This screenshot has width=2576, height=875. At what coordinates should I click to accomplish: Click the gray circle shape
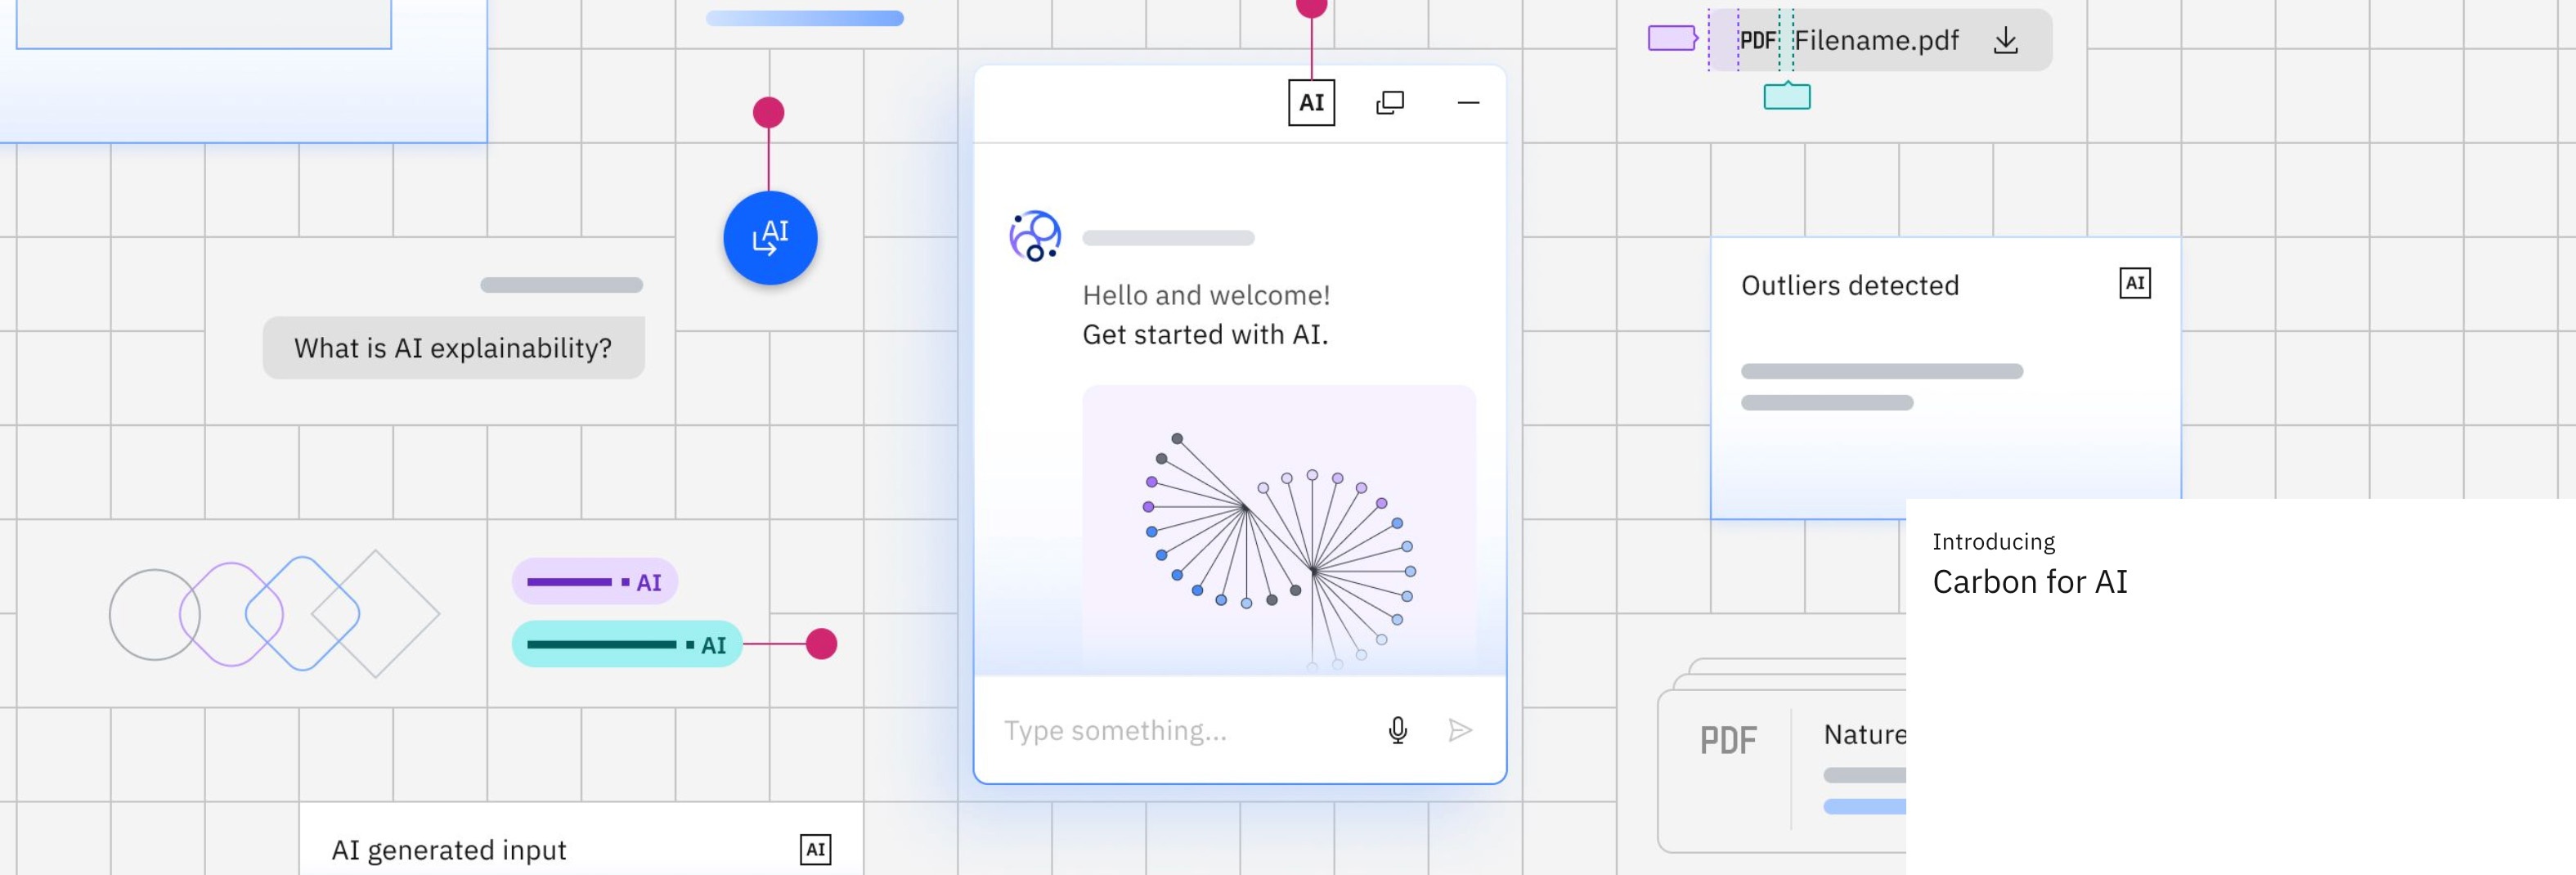pos(154,614)
